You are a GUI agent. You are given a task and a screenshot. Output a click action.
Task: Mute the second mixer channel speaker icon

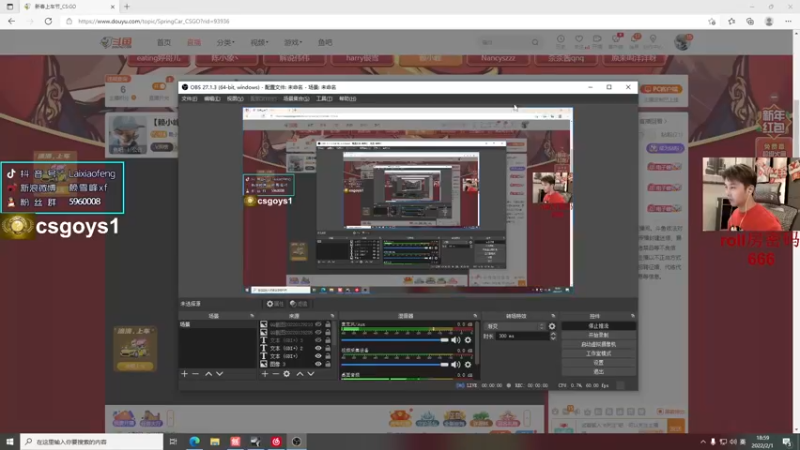click(456, 364)
